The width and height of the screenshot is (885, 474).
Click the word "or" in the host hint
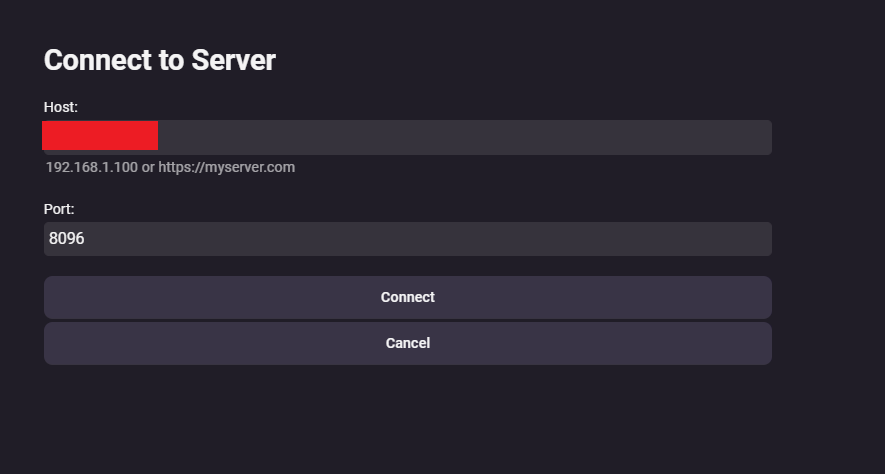pyautogui.click(x=148, y=167)
